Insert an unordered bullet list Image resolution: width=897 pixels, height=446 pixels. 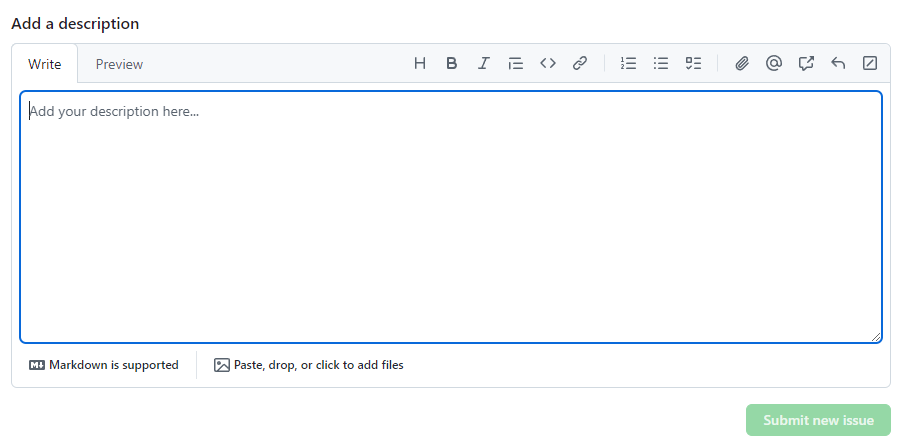[661, 63]
